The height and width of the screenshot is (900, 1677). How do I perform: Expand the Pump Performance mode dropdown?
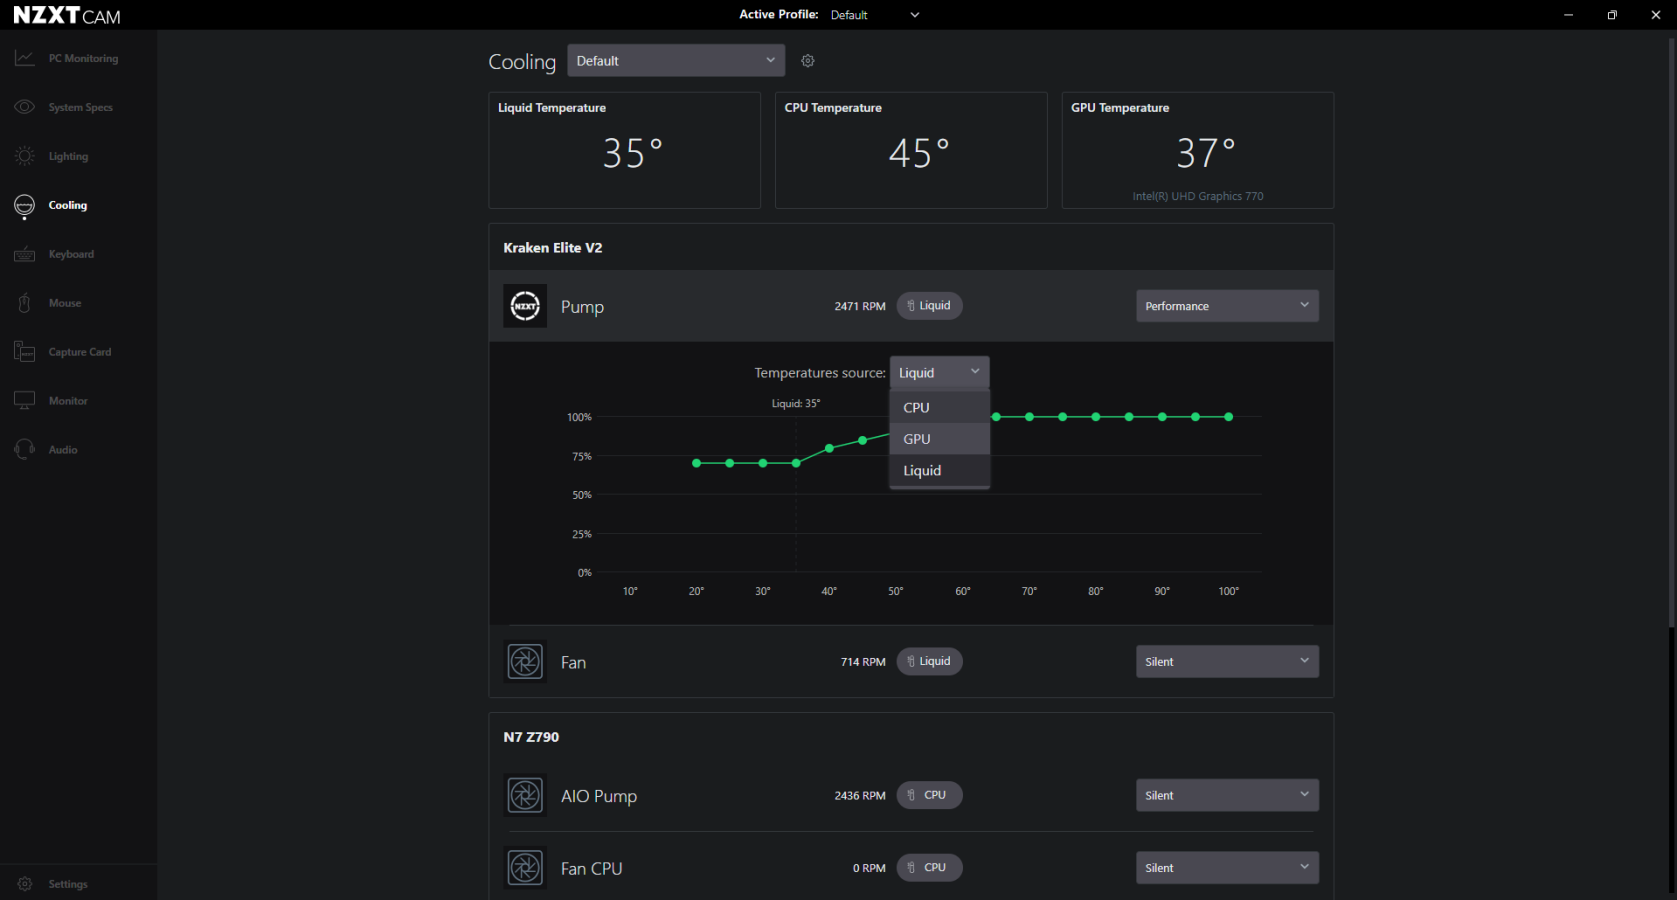tap(1226, 306)
